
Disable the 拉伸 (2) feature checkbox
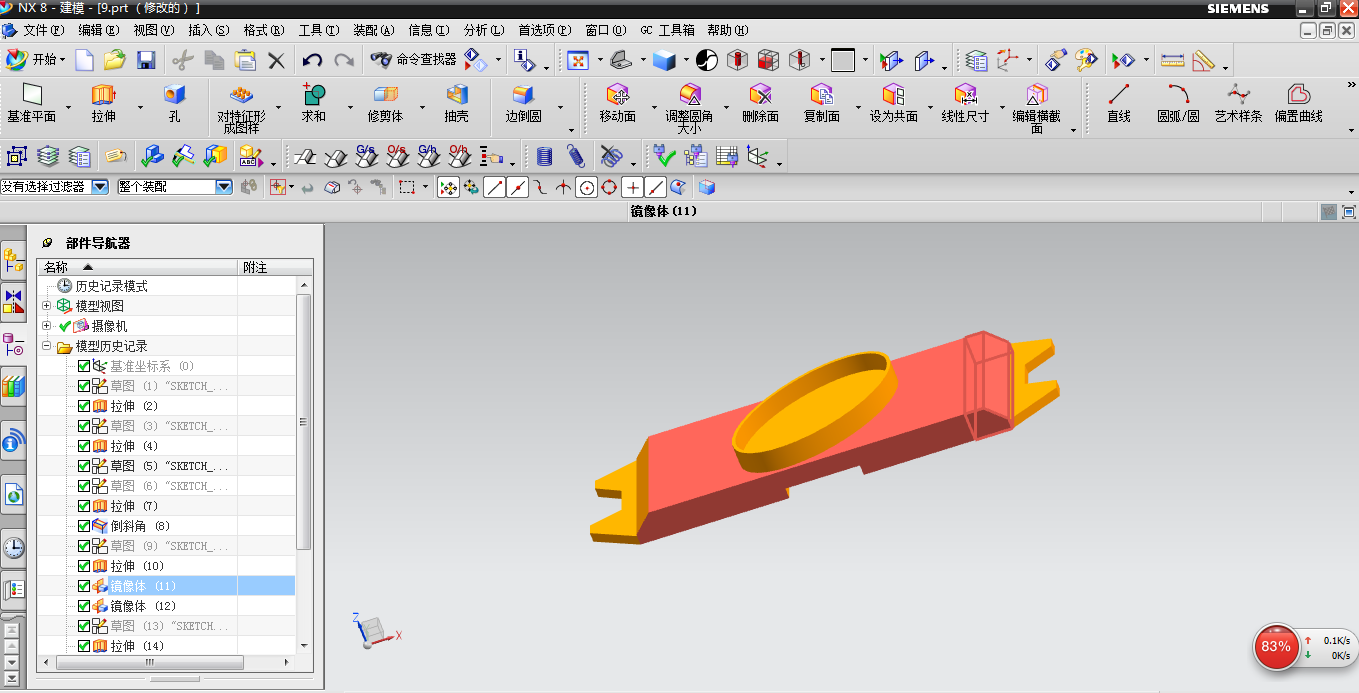(x=84, y=405)
